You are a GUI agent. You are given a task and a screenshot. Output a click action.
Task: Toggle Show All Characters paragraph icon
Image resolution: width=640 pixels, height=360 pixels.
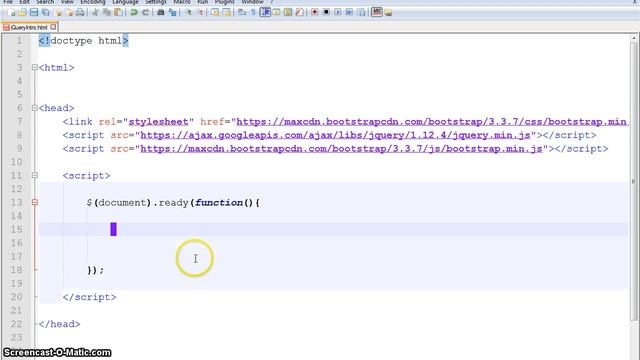coord(253,12)
